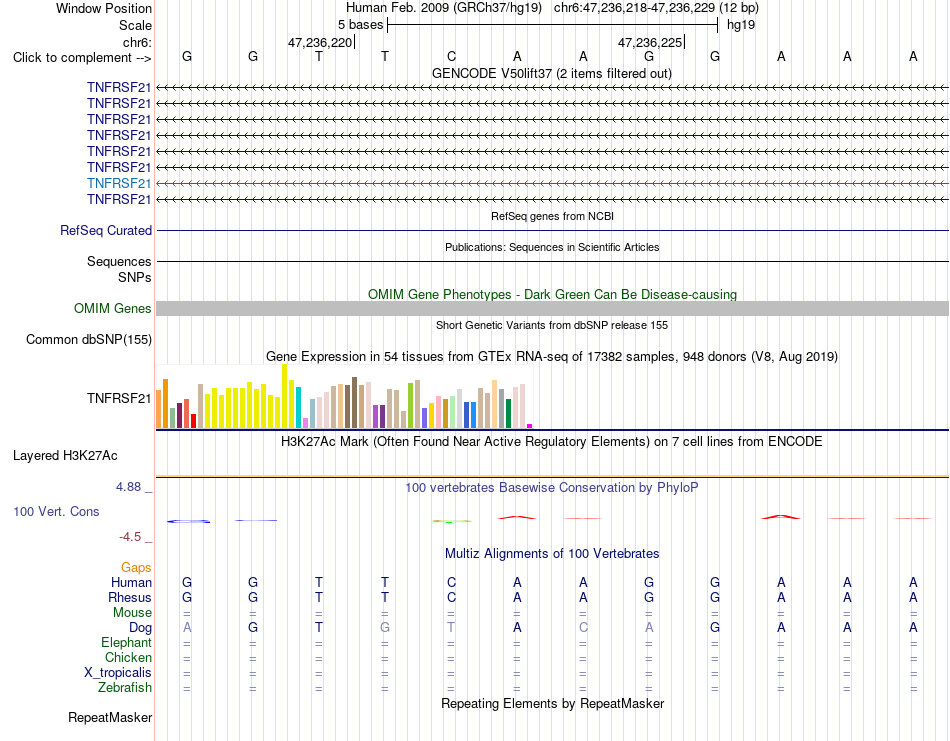
Task: Select the X_tropicalis alignment row label
Action: point(118,673)
